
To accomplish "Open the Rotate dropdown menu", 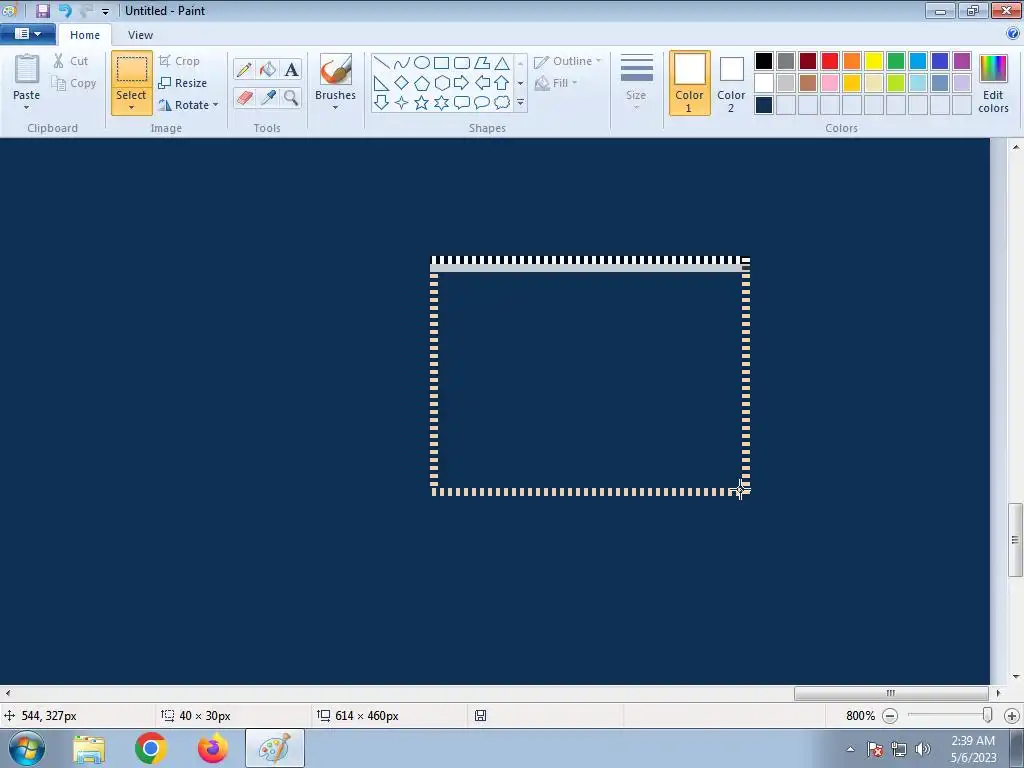I will (188, 104).
